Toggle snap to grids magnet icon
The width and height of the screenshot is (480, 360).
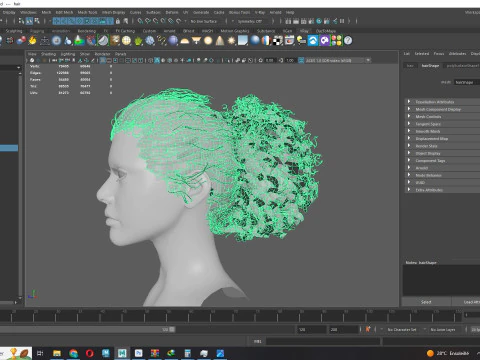click(140, 21)
